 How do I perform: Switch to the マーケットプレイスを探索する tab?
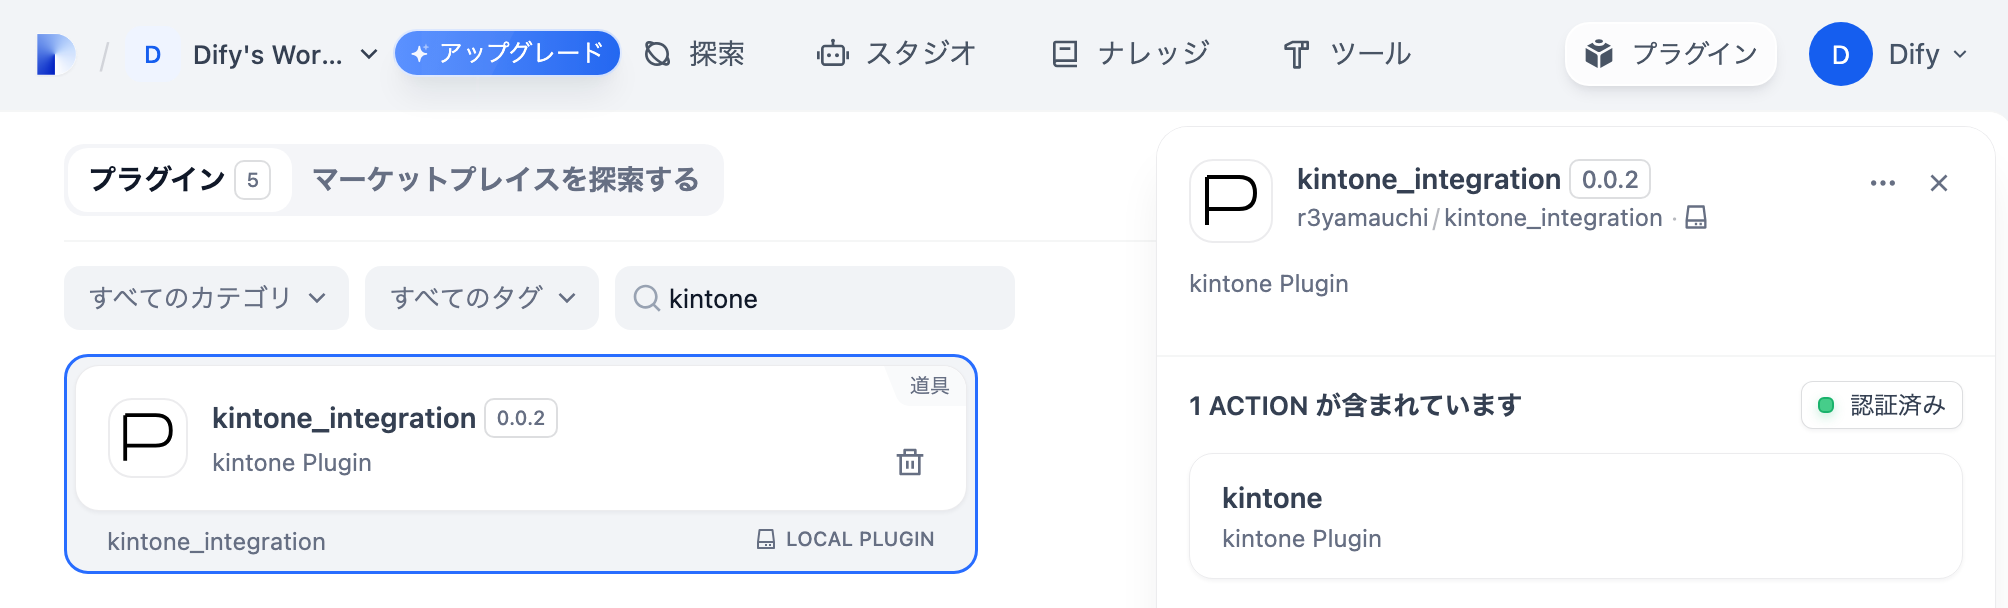click(508, 180)
